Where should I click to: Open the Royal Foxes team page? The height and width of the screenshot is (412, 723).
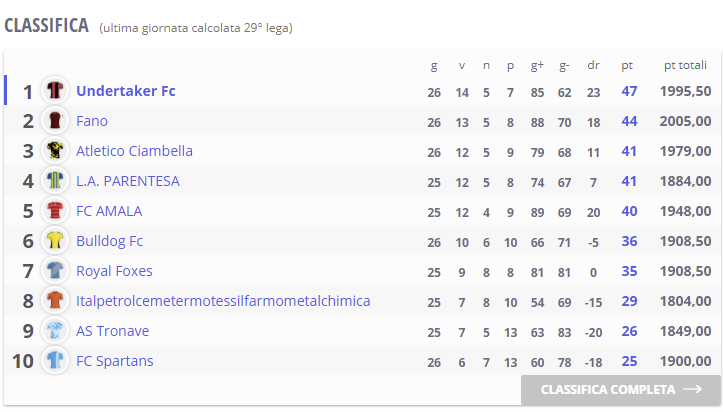[114, 271]
